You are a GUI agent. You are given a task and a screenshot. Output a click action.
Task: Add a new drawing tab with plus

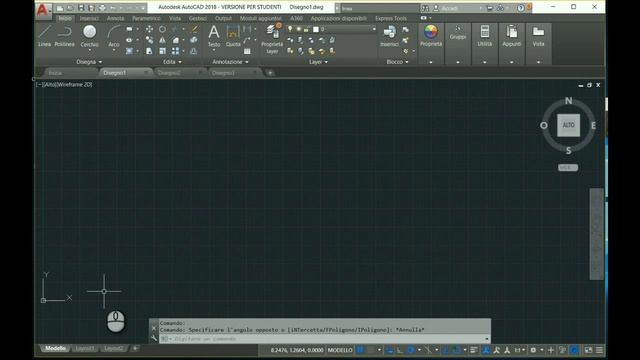click(270, 73)
